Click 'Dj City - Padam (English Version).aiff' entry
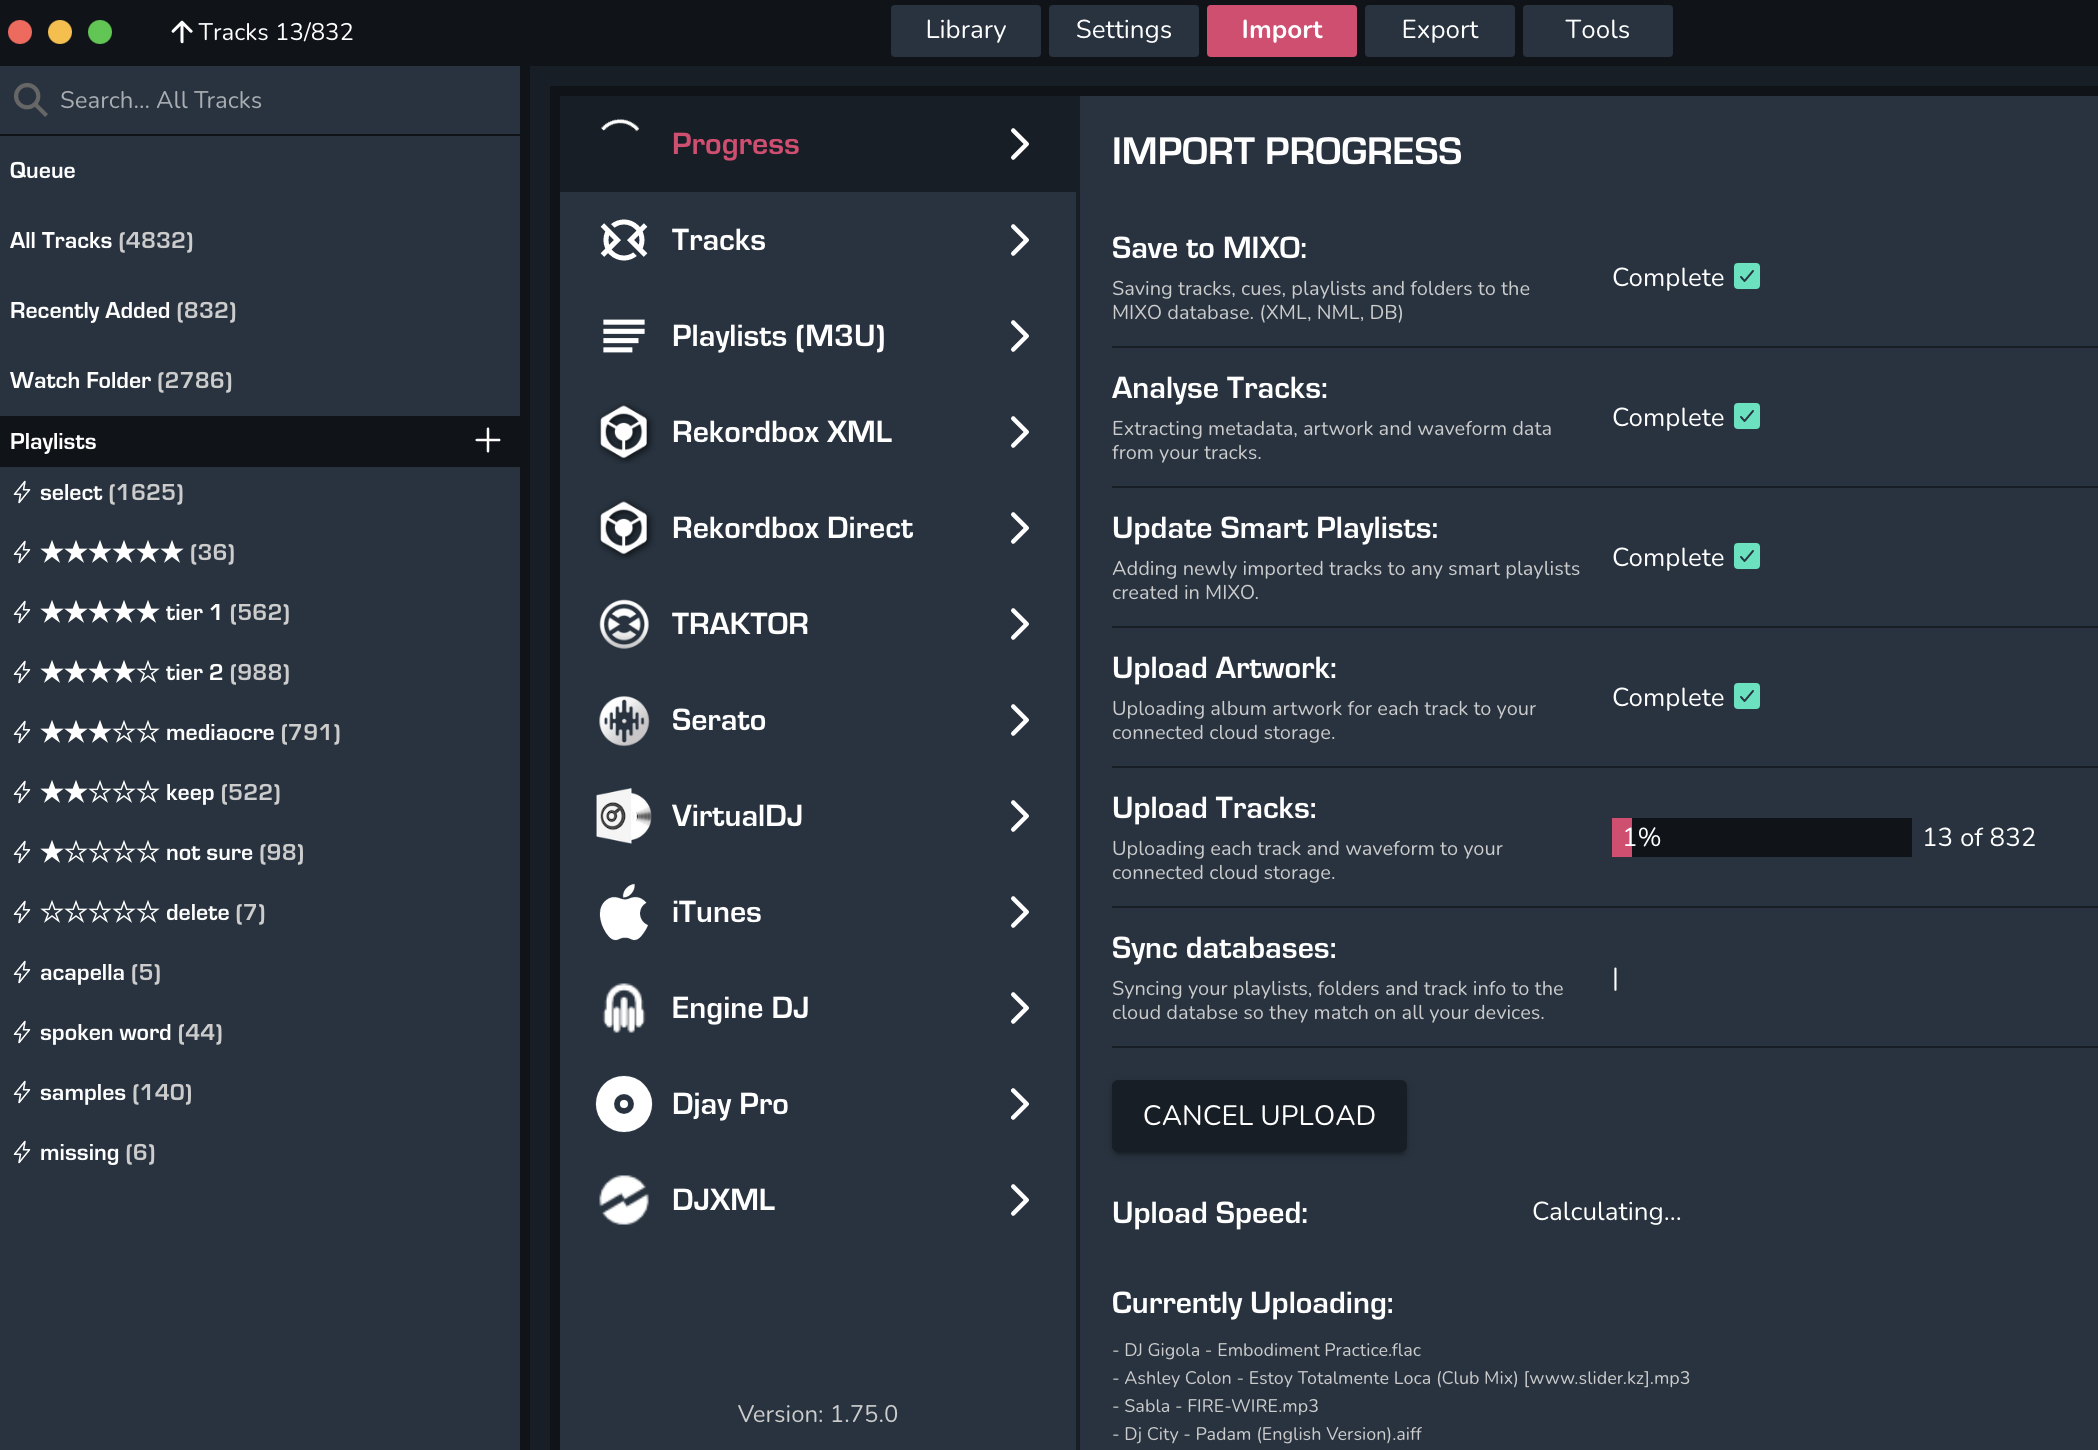The image size is (2098, 1450). click(1267, 1434)
